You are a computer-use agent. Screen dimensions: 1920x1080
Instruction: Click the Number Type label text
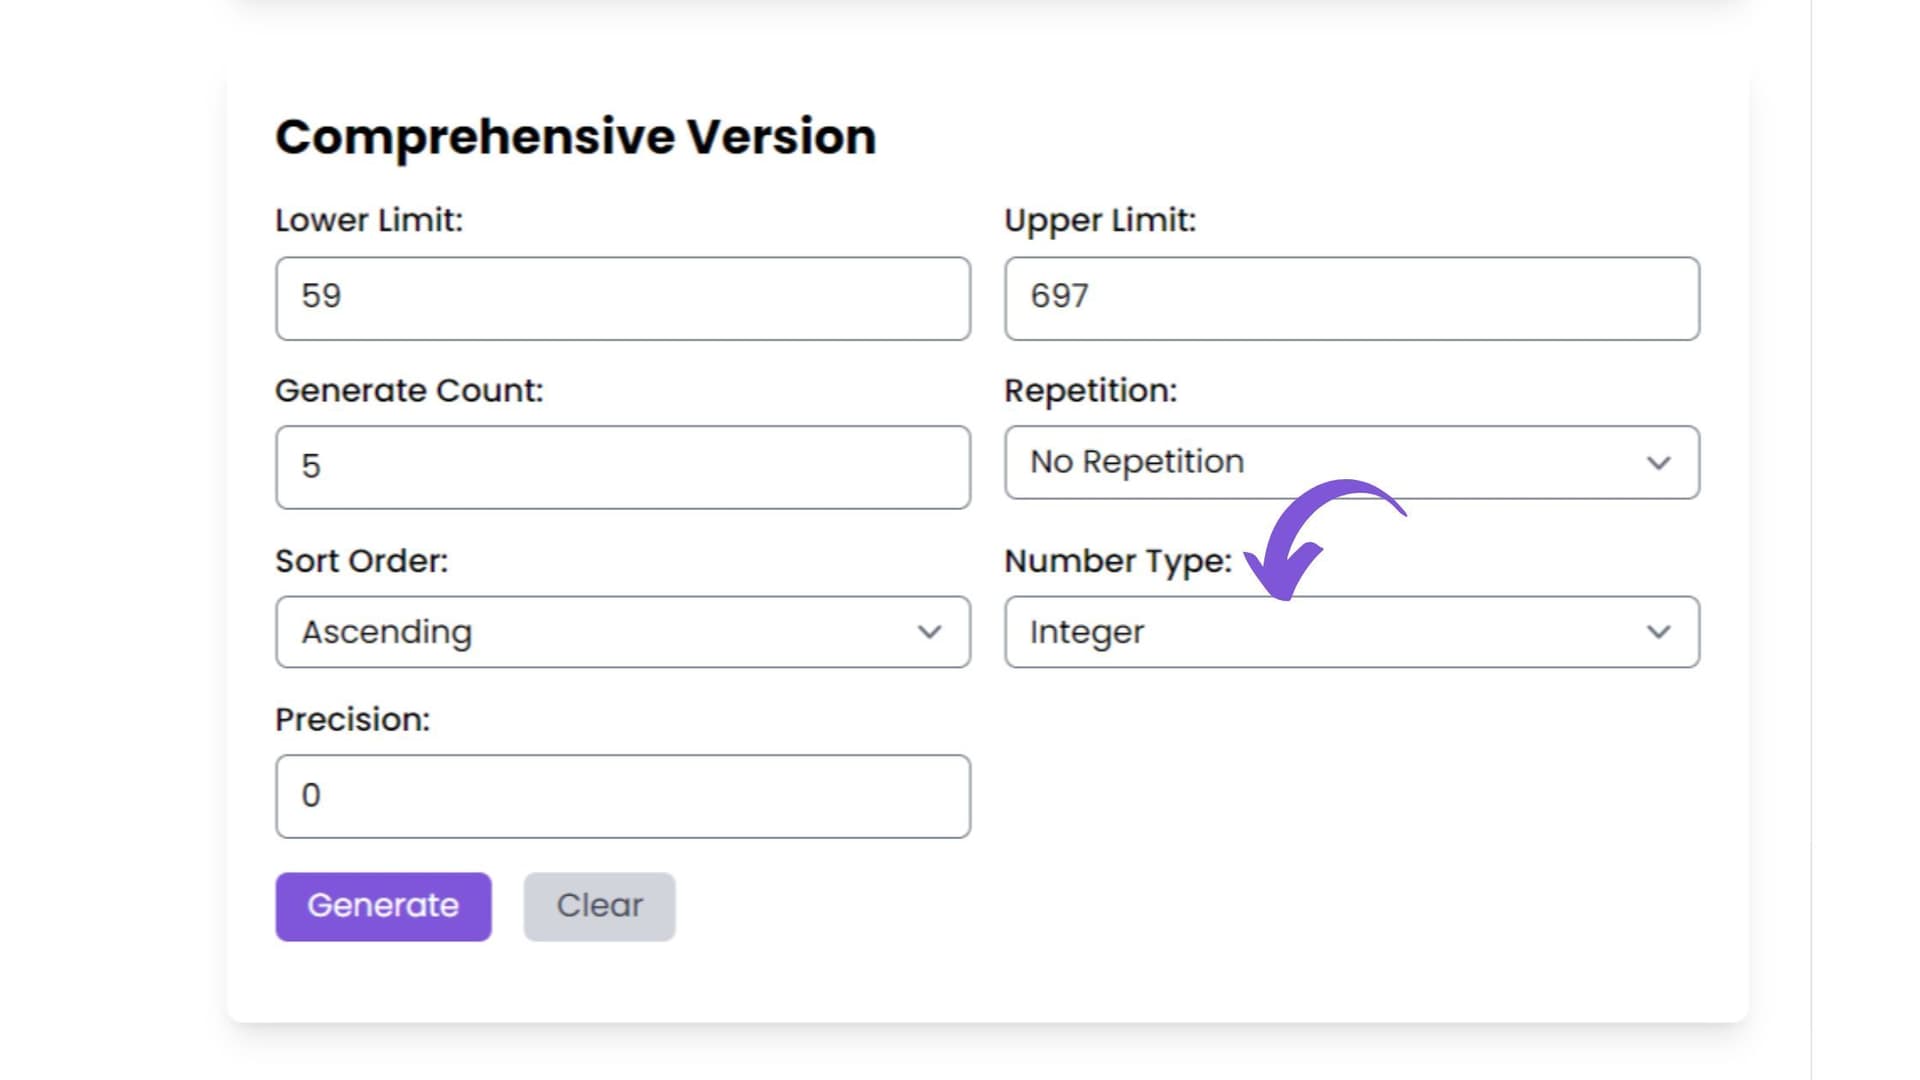pos(1117,561)
